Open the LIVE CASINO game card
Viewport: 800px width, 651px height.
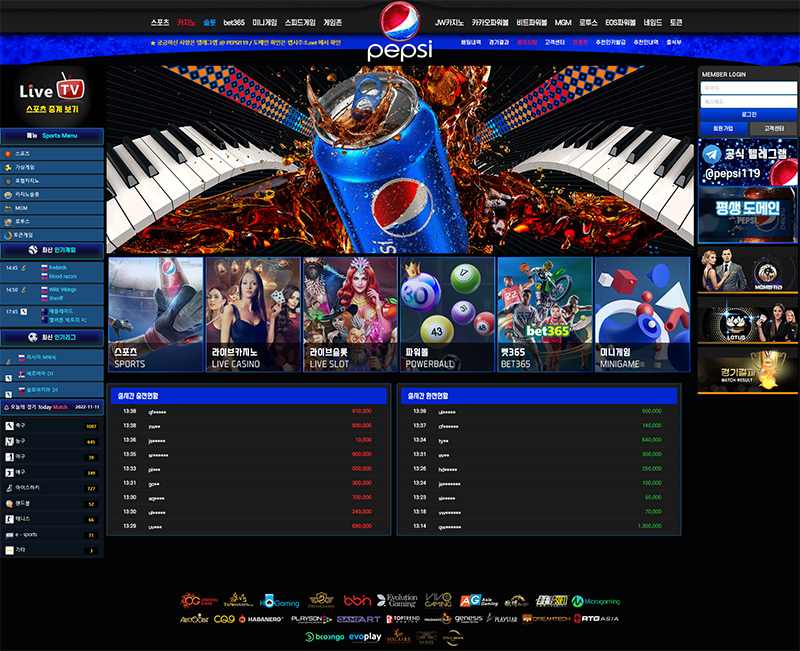[253, 314]
